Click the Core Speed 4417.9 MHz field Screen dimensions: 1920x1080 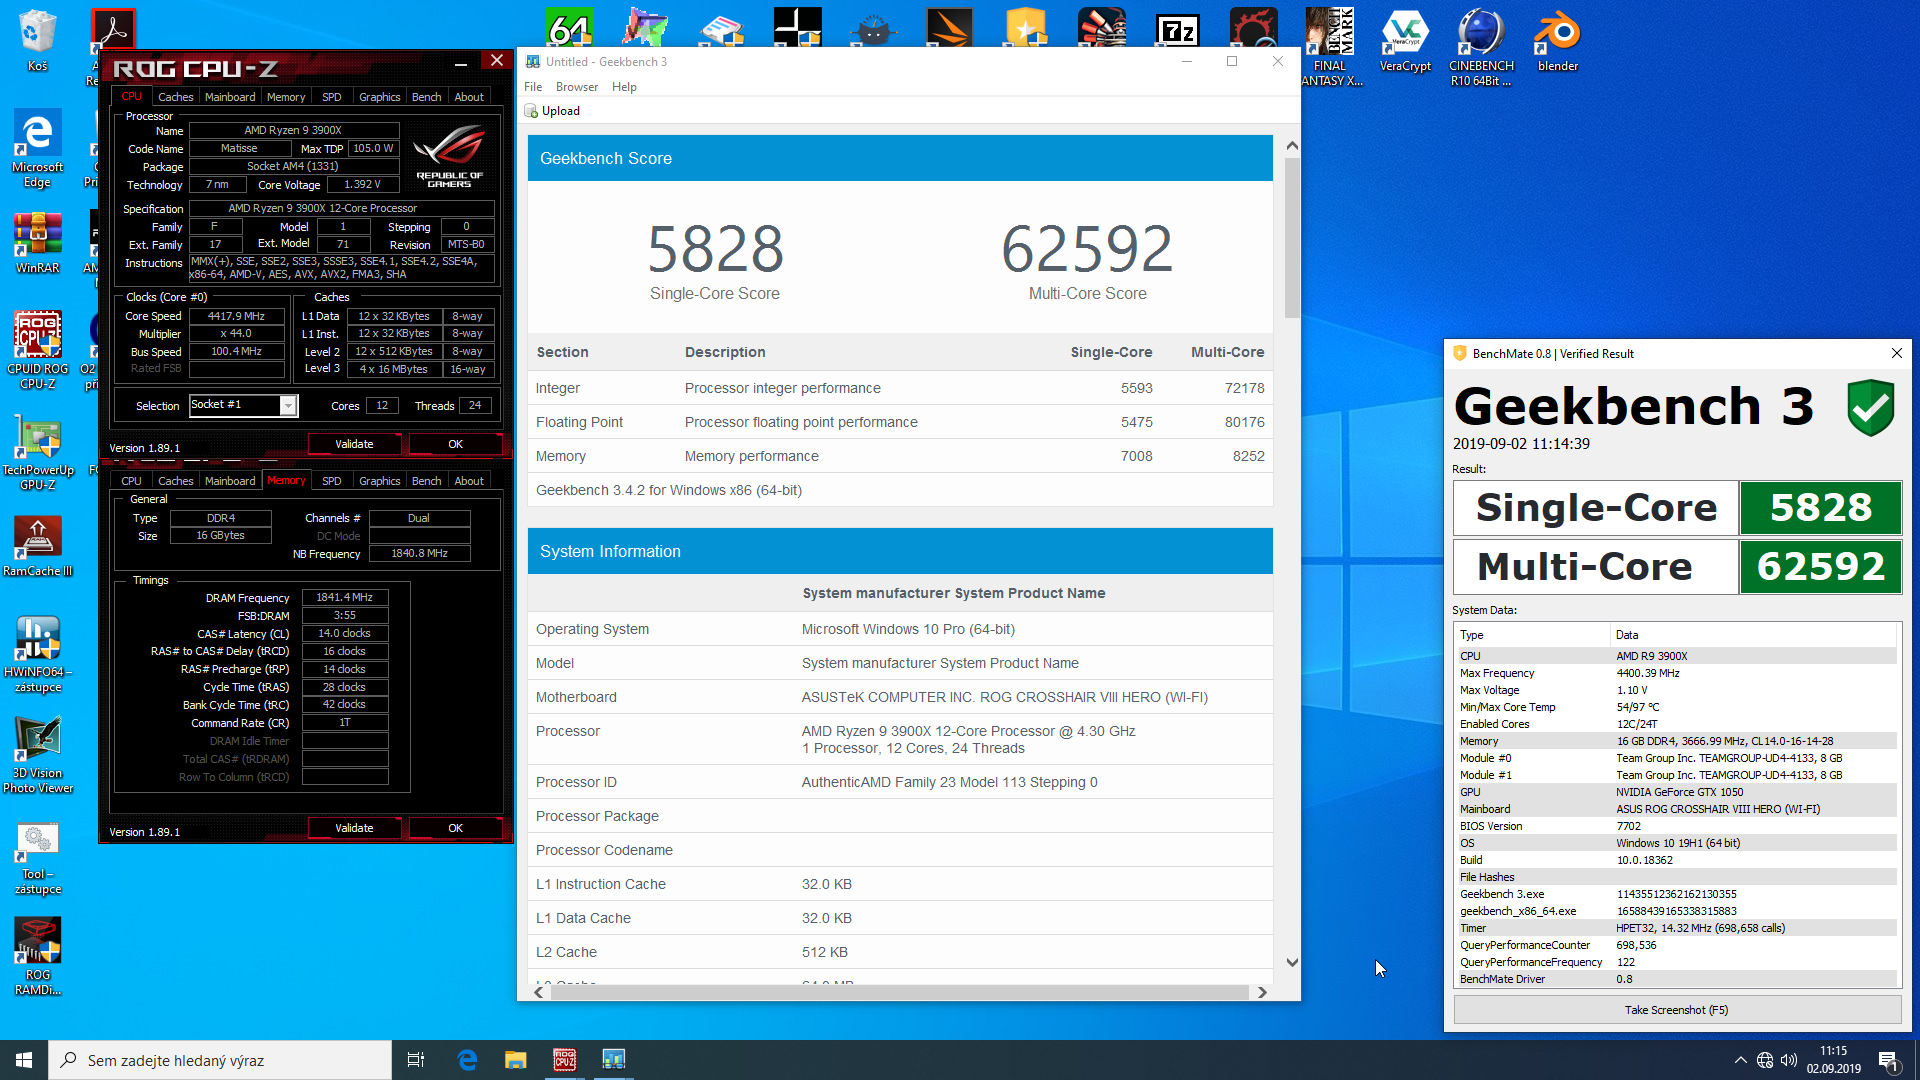[x=237, y=316]
